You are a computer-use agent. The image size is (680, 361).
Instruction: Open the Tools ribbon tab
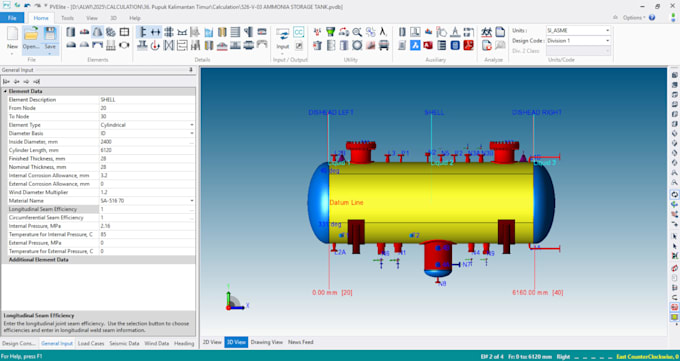(x=67, y=18)
